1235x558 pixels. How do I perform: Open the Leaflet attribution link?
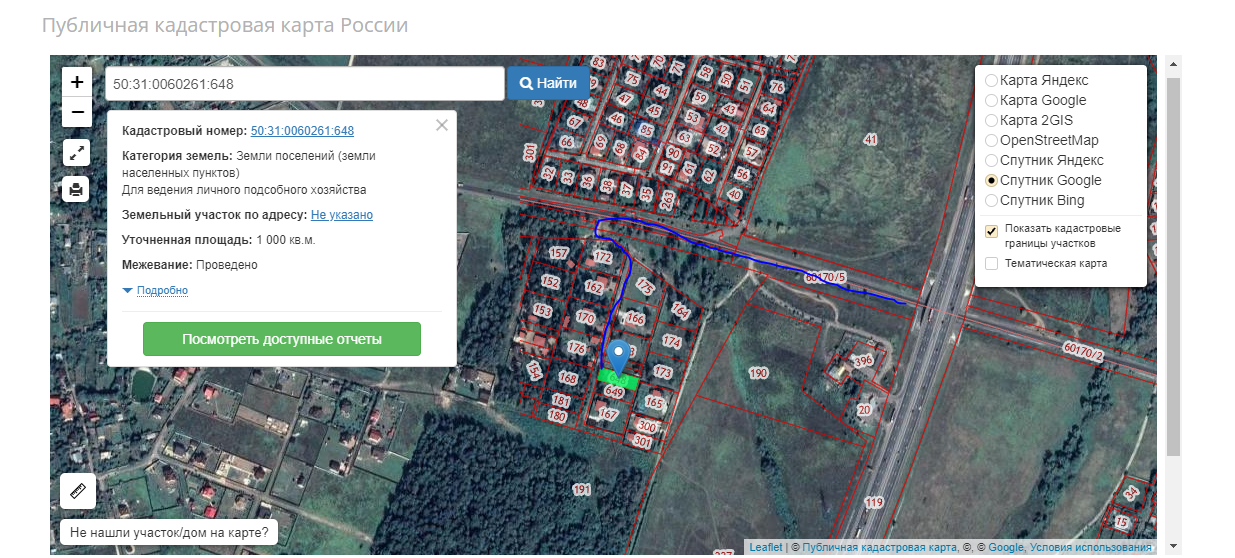pyautogui.click(x=766, y=548)
